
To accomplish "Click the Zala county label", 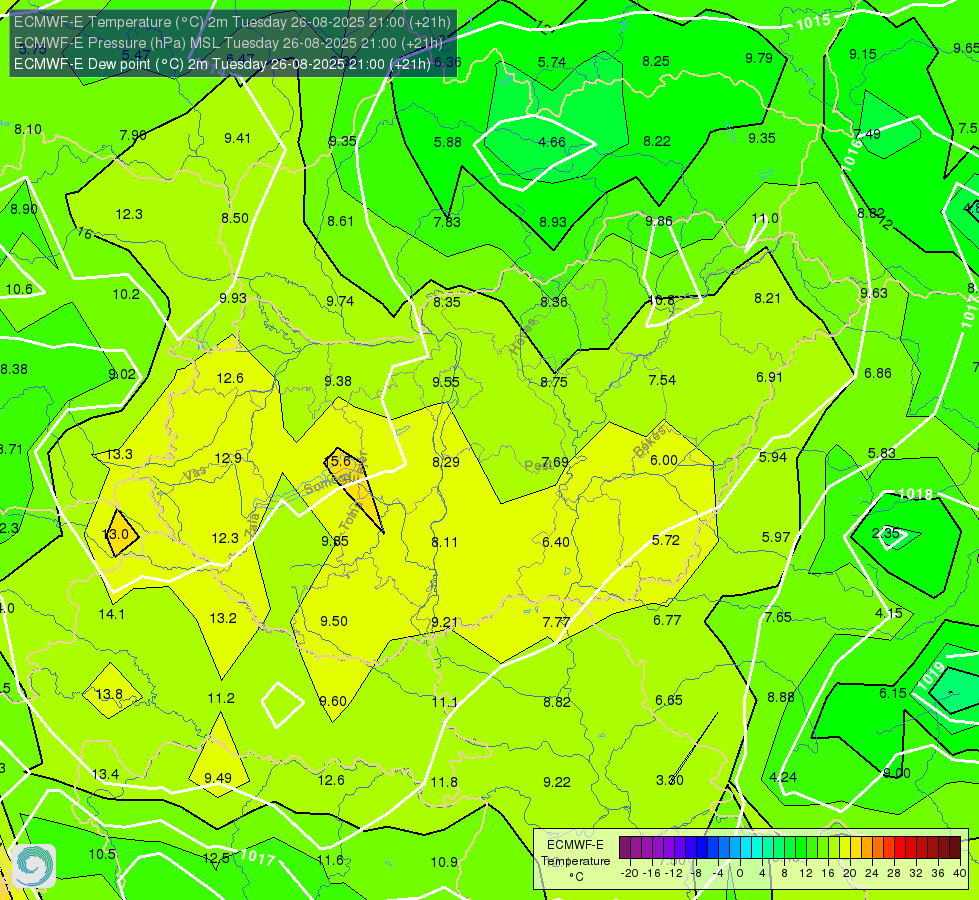I will point(252,526).
